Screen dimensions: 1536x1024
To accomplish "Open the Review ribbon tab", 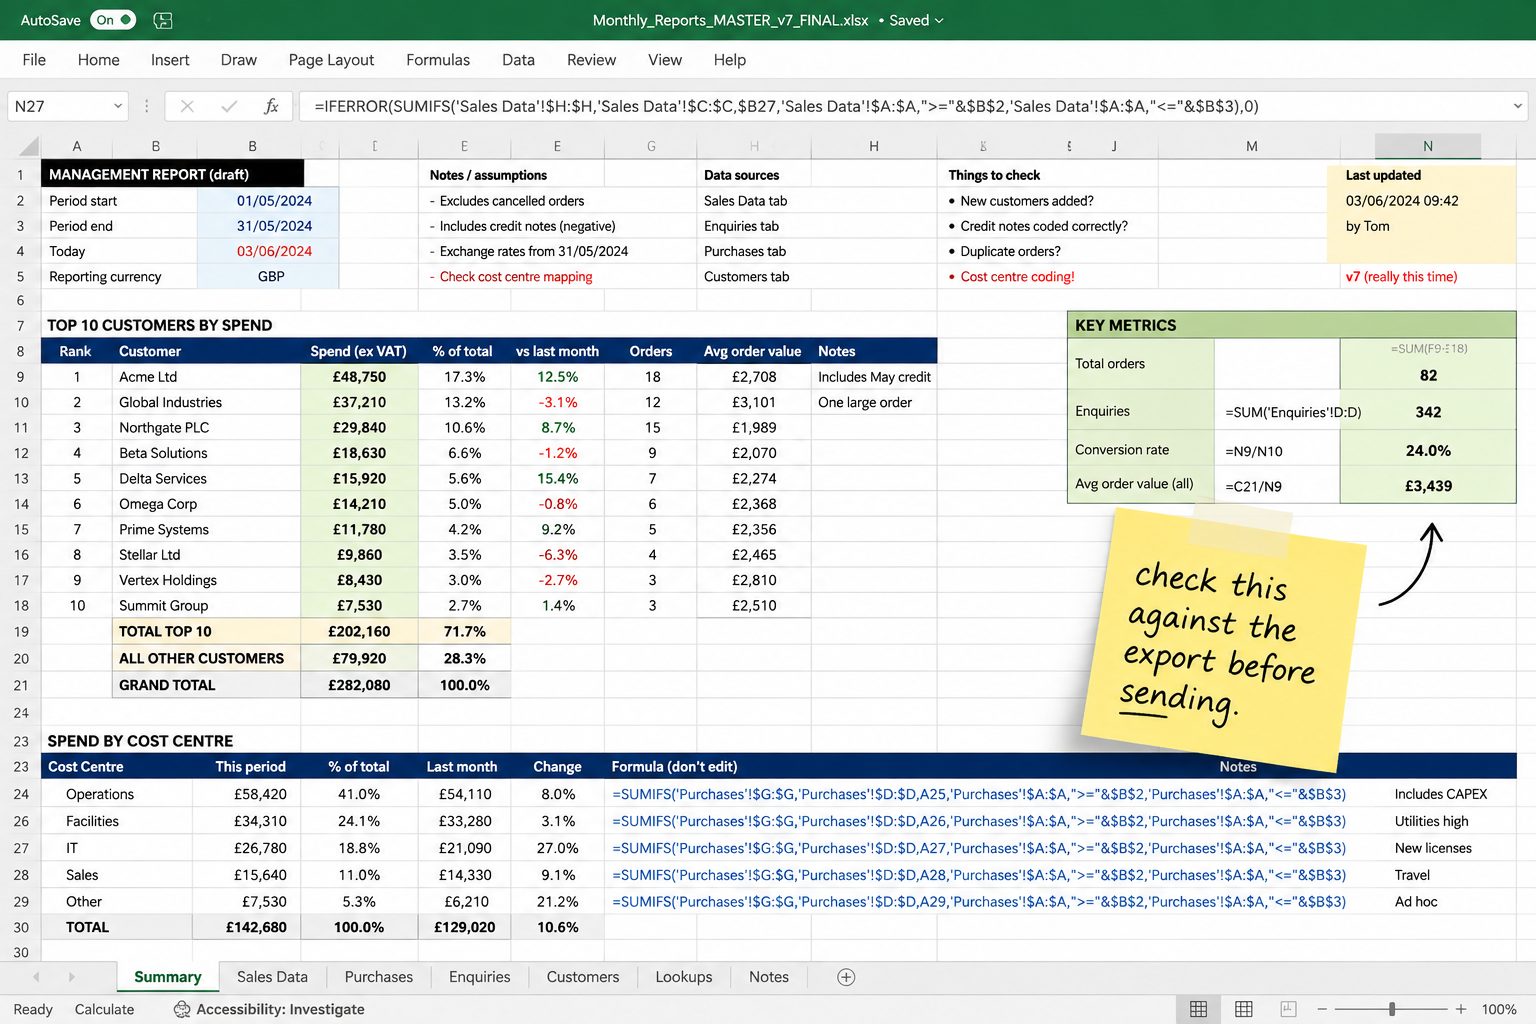I will [591, 60].
